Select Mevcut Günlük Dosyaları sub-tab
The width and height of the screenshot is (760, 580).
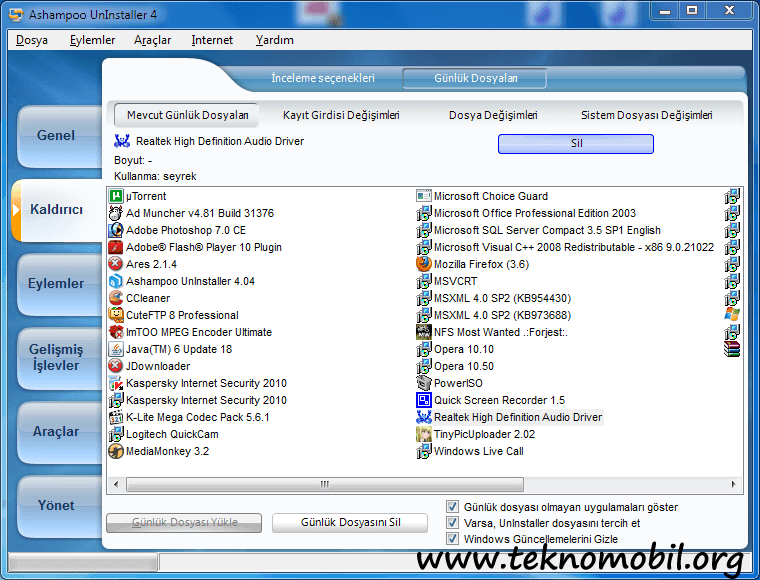pos(187,115)
